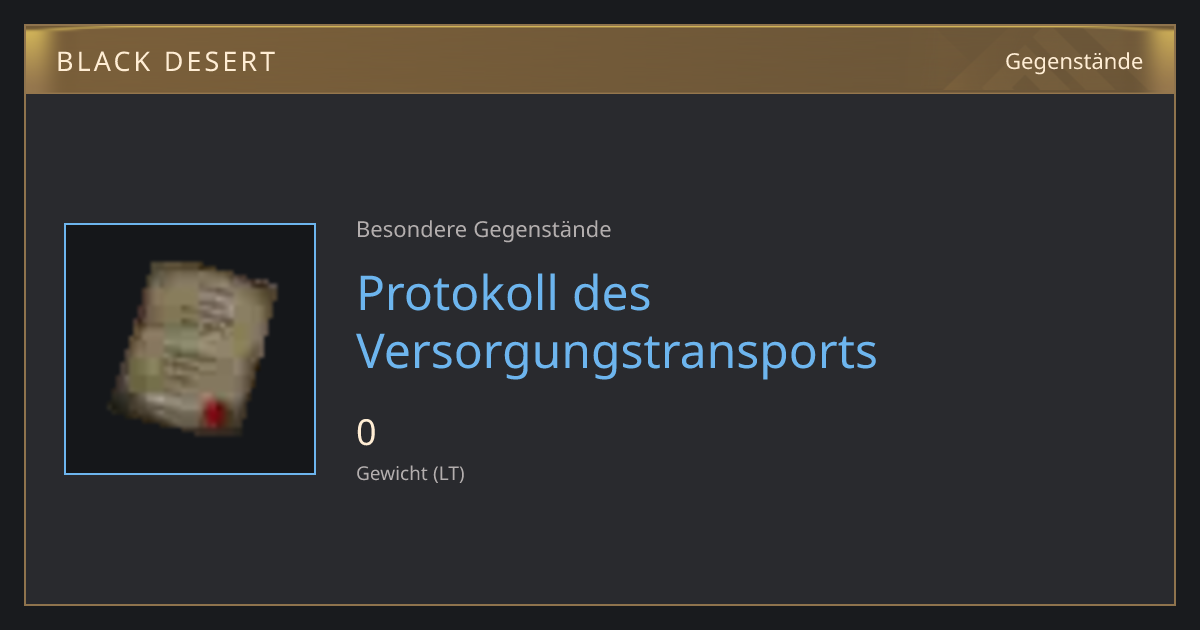This screenshot has width=1200, height=630.
Task: Click the word Besondere in category line
Action: click(412, 230)
